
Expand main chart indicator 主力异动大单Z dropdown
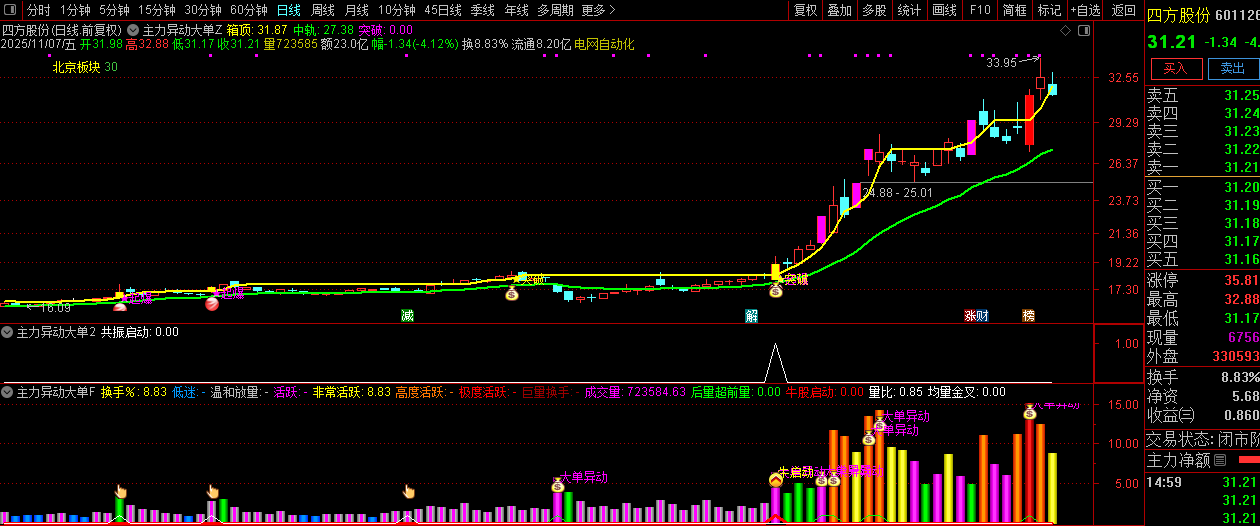(x=133, y=30)
